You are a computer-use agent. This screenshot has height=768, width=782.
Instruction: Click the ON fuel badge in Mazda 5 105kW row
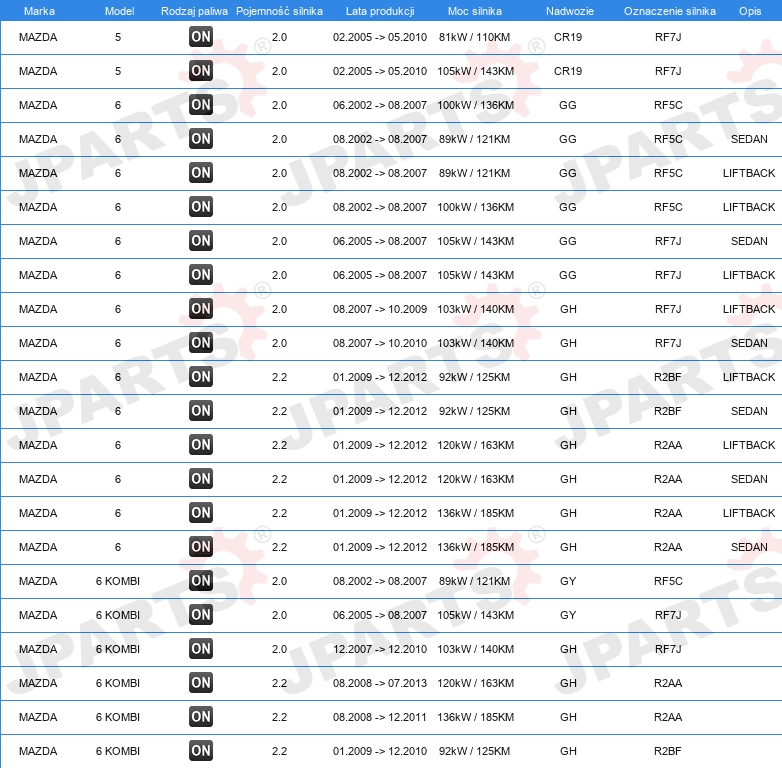tap(201, 71)
